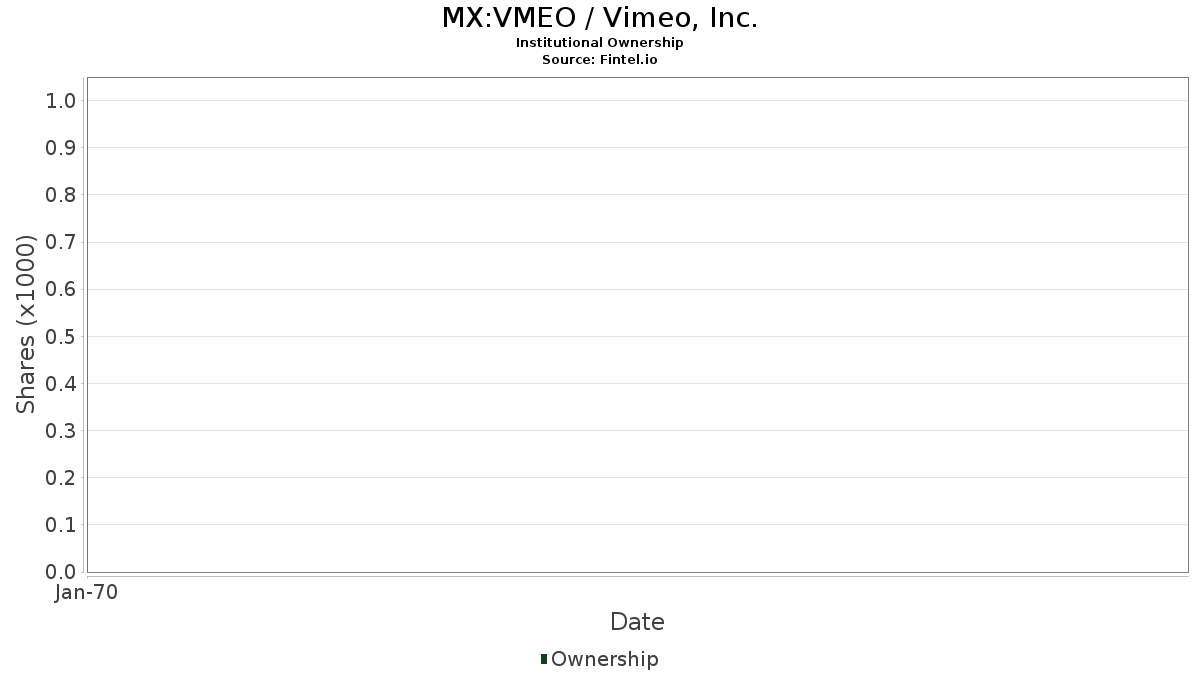The width and height of the screenshot is (1200, 675).
Task: Toggle the Ownership series legend label
Action: (x=604, y=659)
